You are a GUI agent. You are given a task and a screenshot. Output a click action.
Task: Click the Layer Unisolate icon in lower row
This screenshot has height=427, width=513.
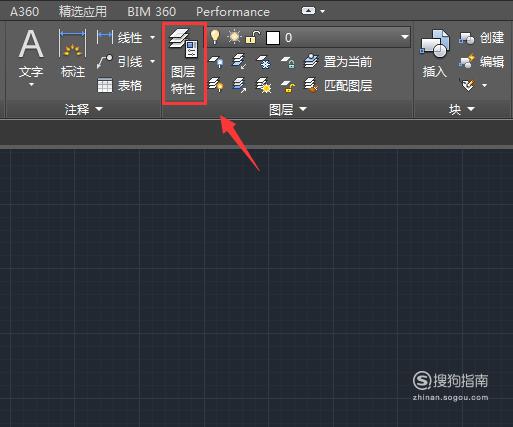[x=239, y=85]
